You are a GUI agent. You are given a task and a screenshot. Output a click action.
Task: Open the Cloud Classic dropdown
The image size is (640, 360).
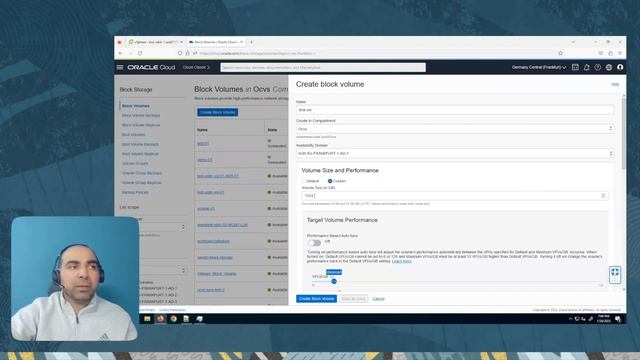196,67
